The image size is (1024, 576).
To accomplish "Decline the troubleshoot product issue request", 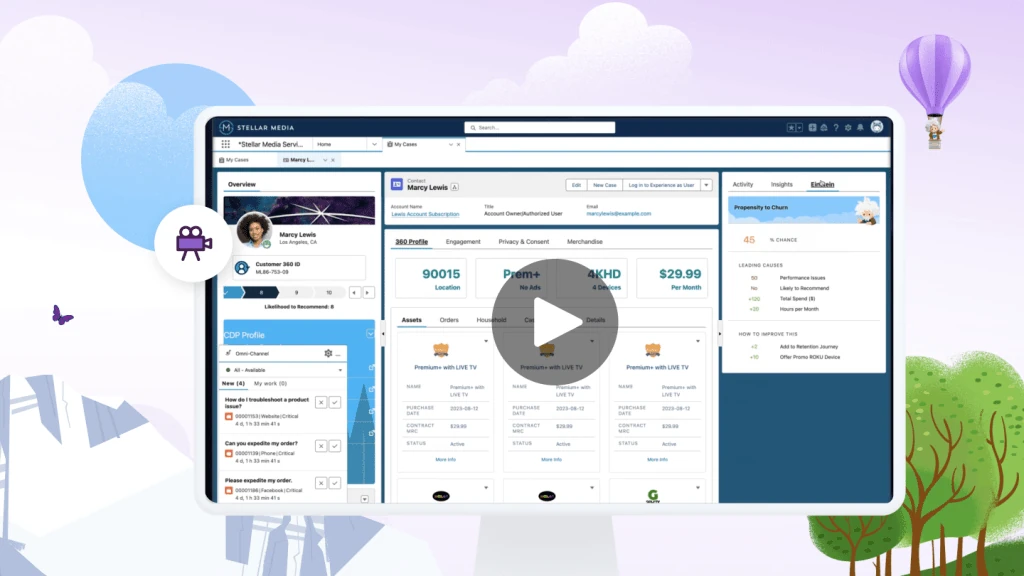I will (x=321, y=402).
